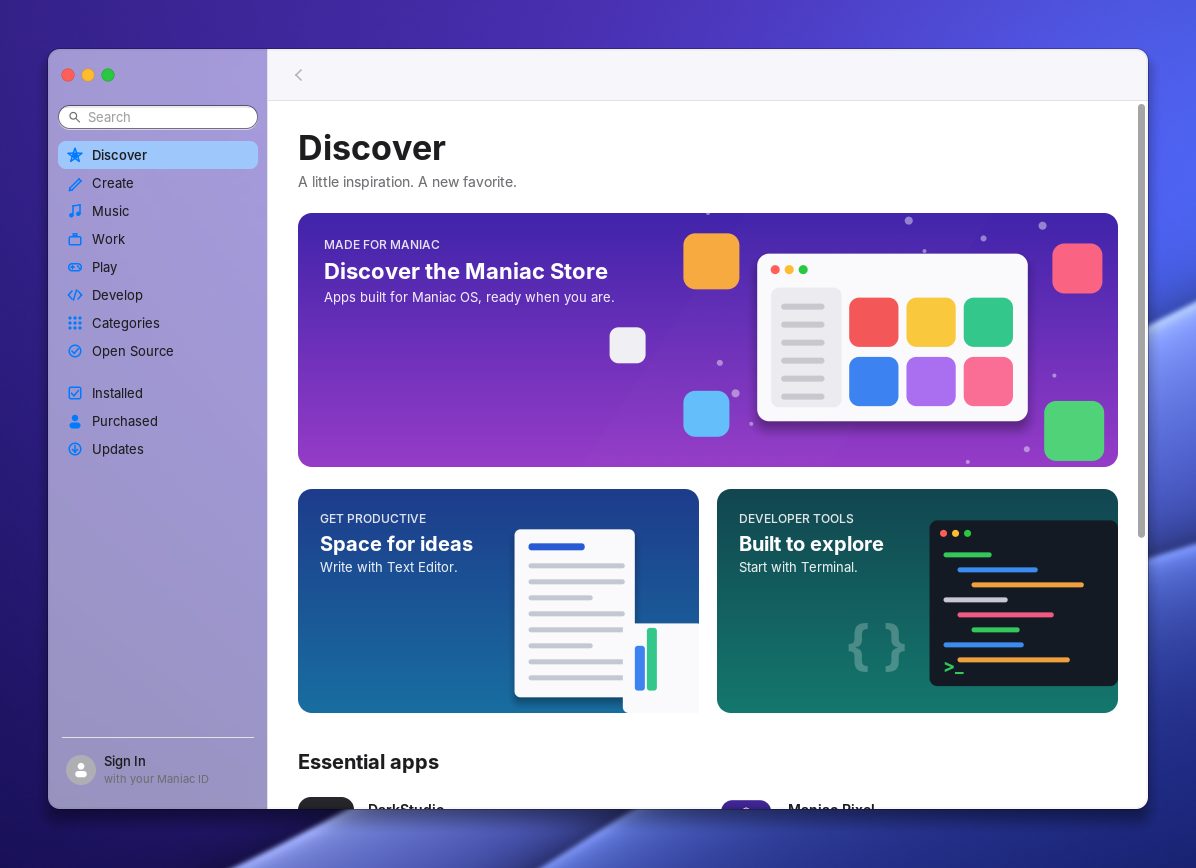Click the Installed checkbox icon
This screenshot has height=868, width=1196.
tap(75, 393)
